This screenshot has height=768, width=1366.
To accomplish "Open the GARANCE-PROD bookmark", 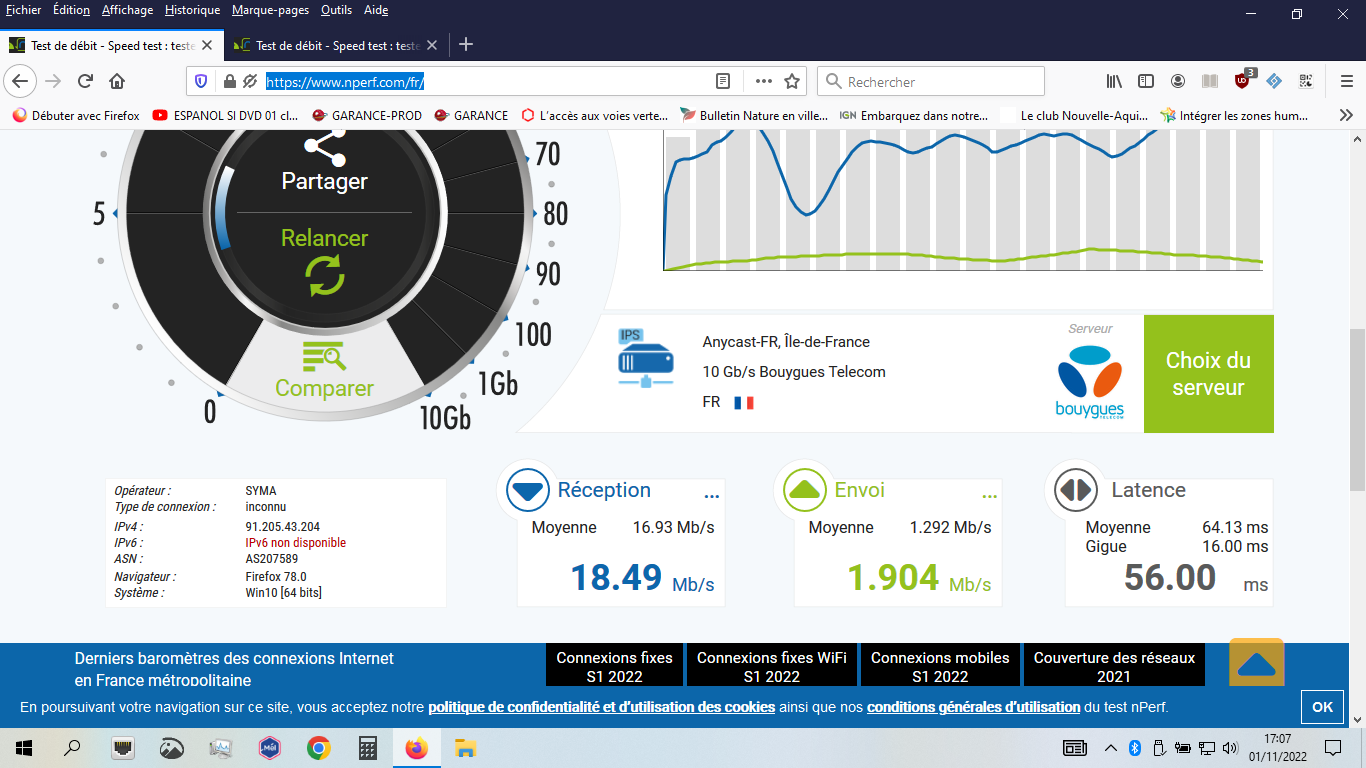I will (x=367, y=115).
